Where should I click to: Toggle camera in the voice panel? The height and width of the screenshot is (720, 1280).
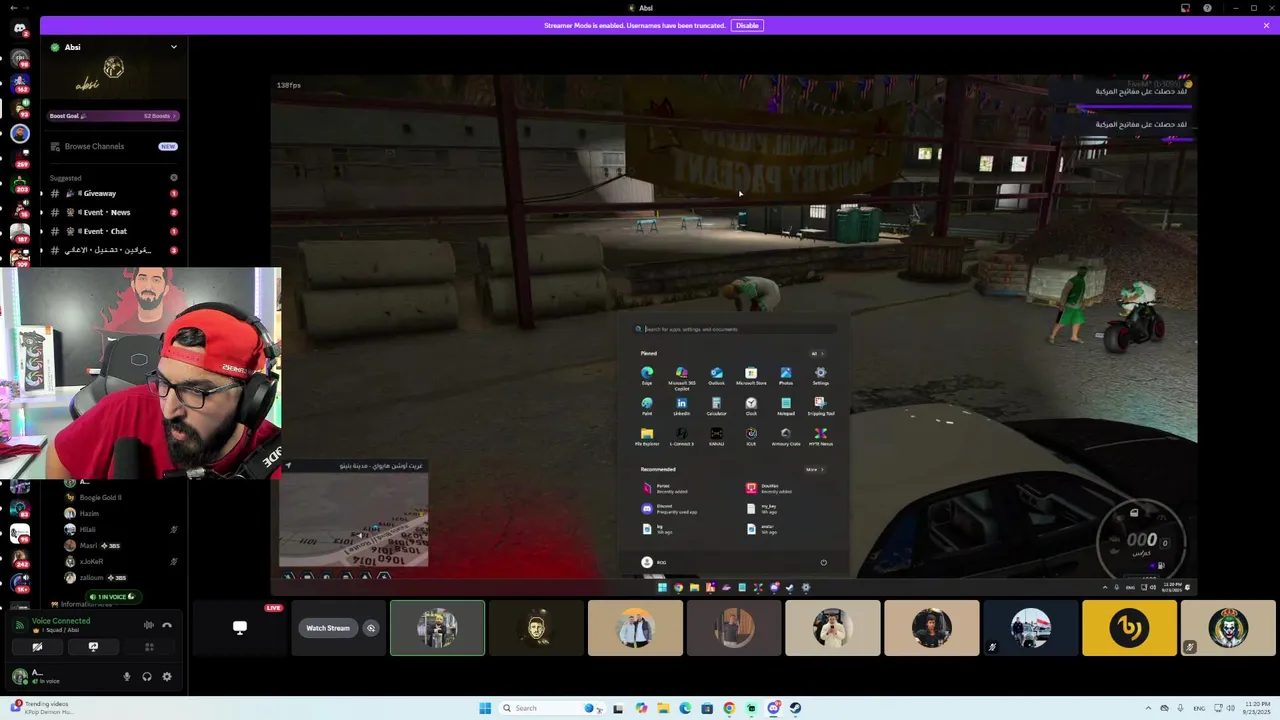coord(37,647)
